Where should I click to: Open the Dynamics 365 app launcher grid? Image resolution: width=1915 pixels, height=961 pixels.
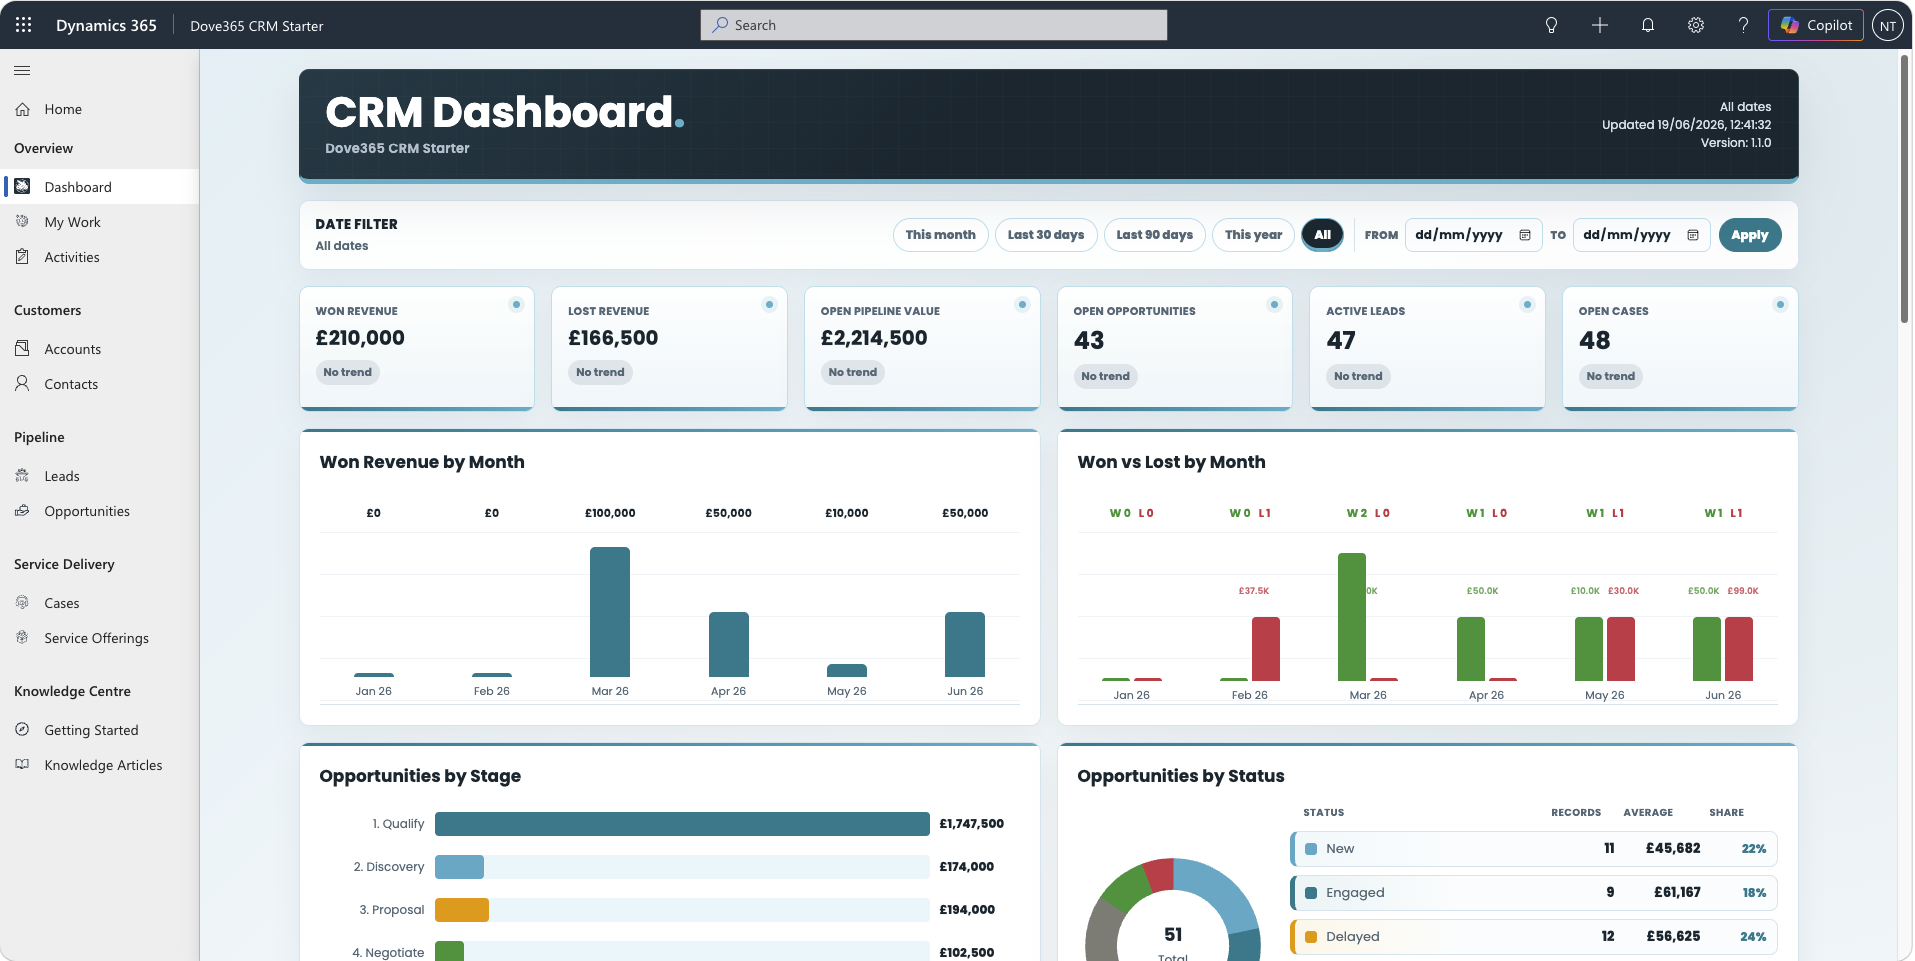24,25
